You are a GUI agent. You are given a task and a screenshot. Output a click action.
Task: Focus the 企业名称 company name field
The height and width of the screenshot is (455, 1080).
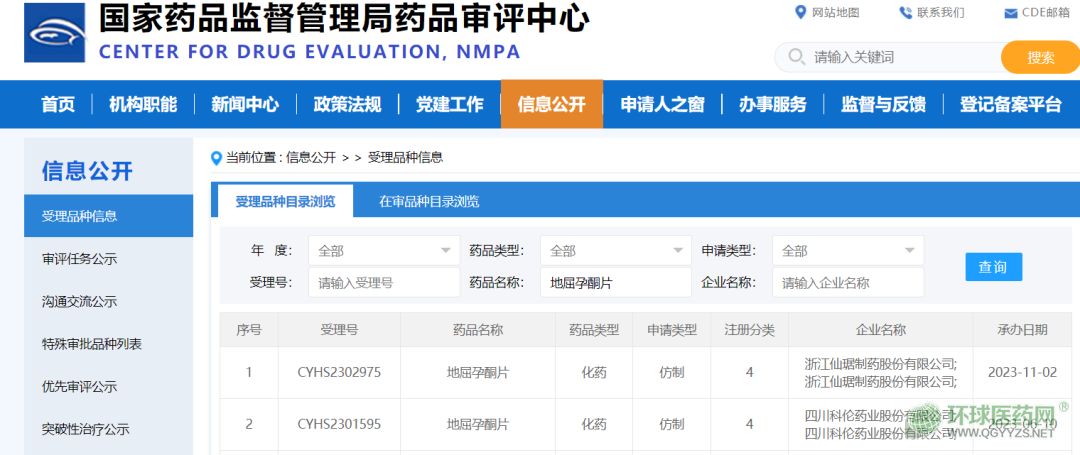click(x=847, y=283)
